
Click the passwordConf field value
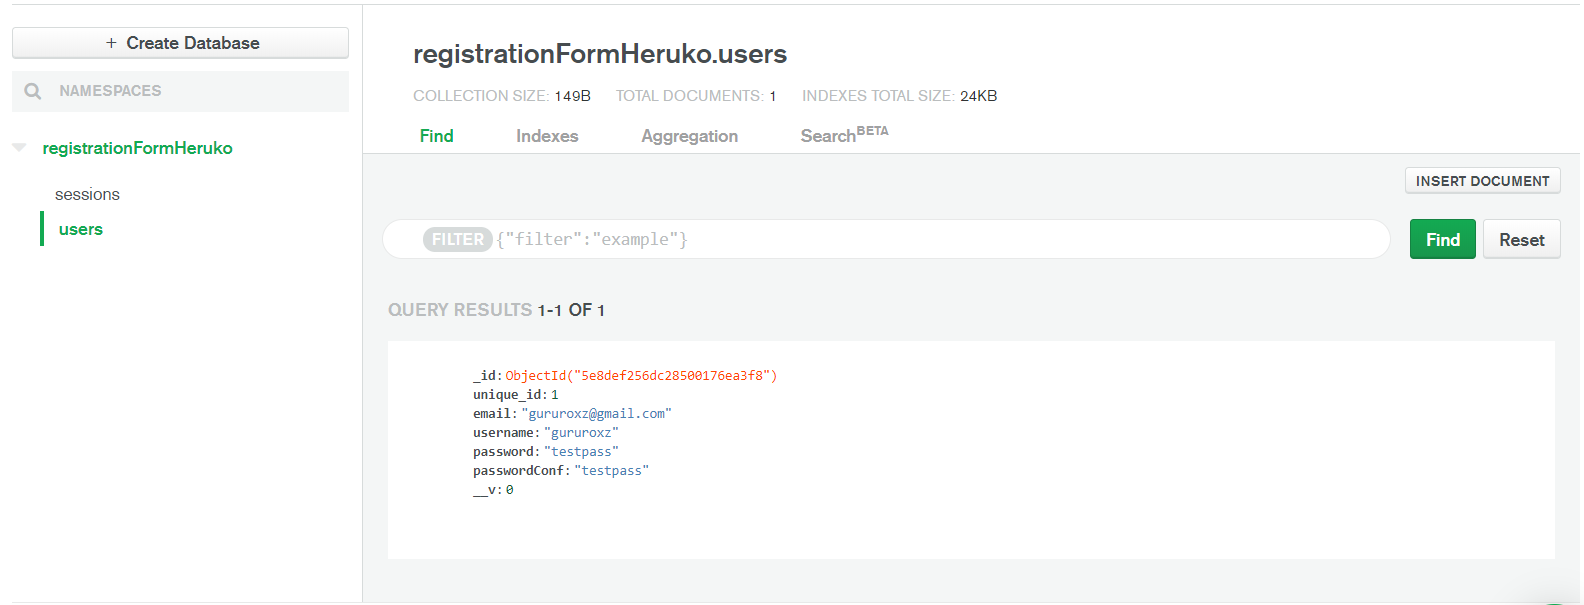[611, 471]
